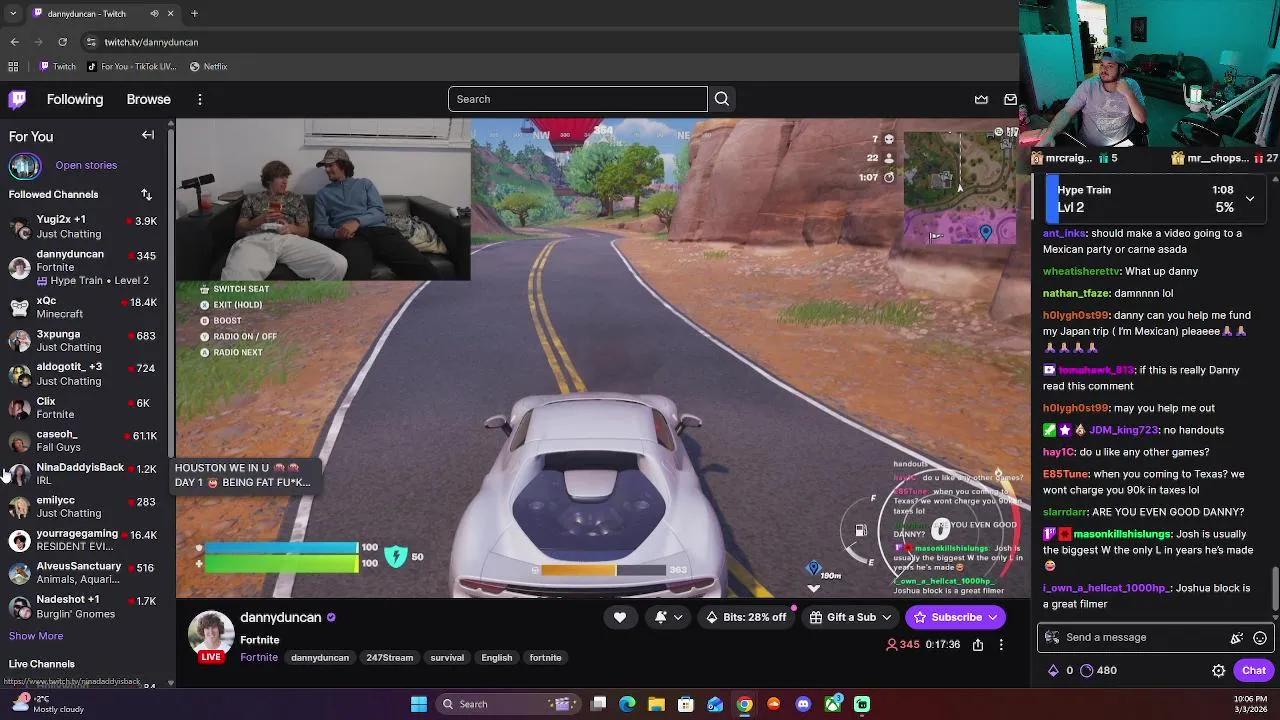1280x720 pixels.
Task: Open NinaDaddyisBack channel in sidebar
Action: [85, 474]
